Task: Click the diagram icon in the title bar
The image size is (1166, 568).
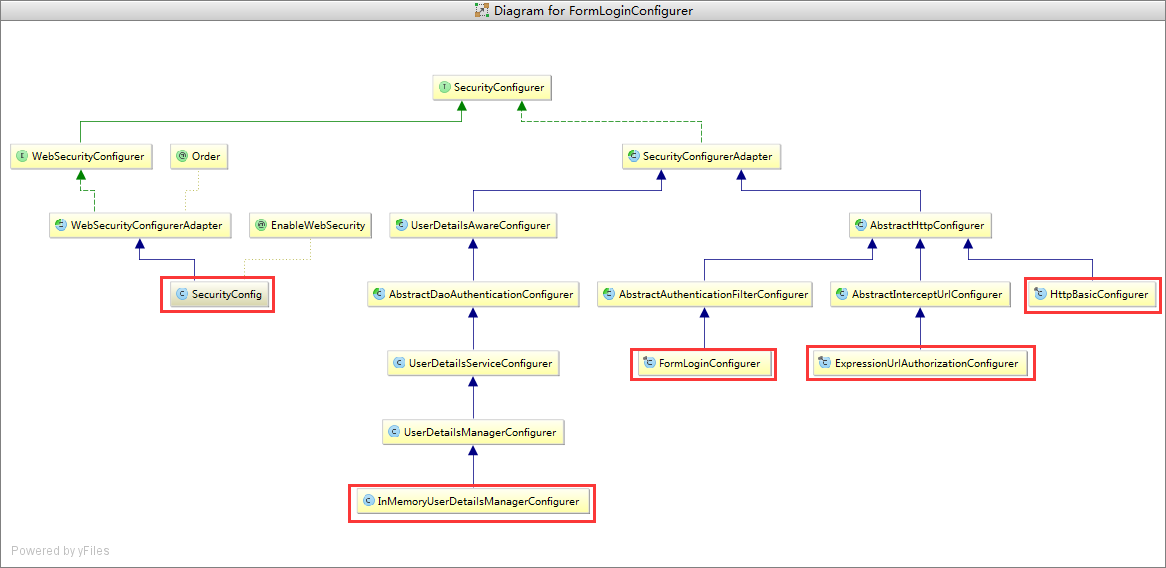Action: (x=483, y=10)
